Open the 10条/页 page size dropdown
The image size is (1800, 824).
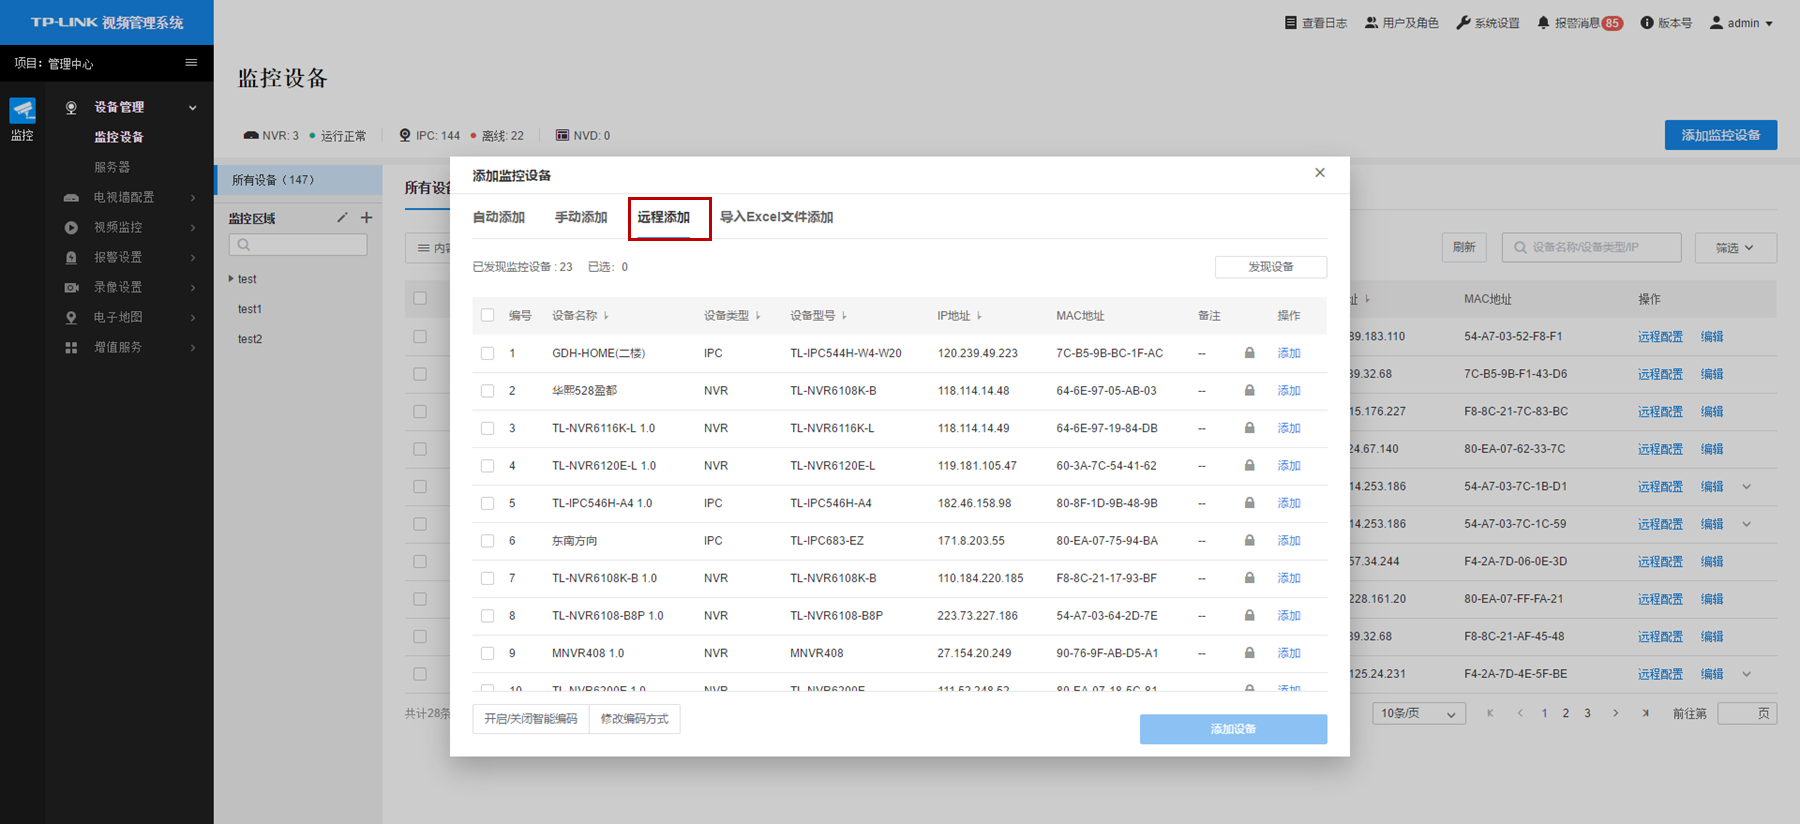(1418, 714)
